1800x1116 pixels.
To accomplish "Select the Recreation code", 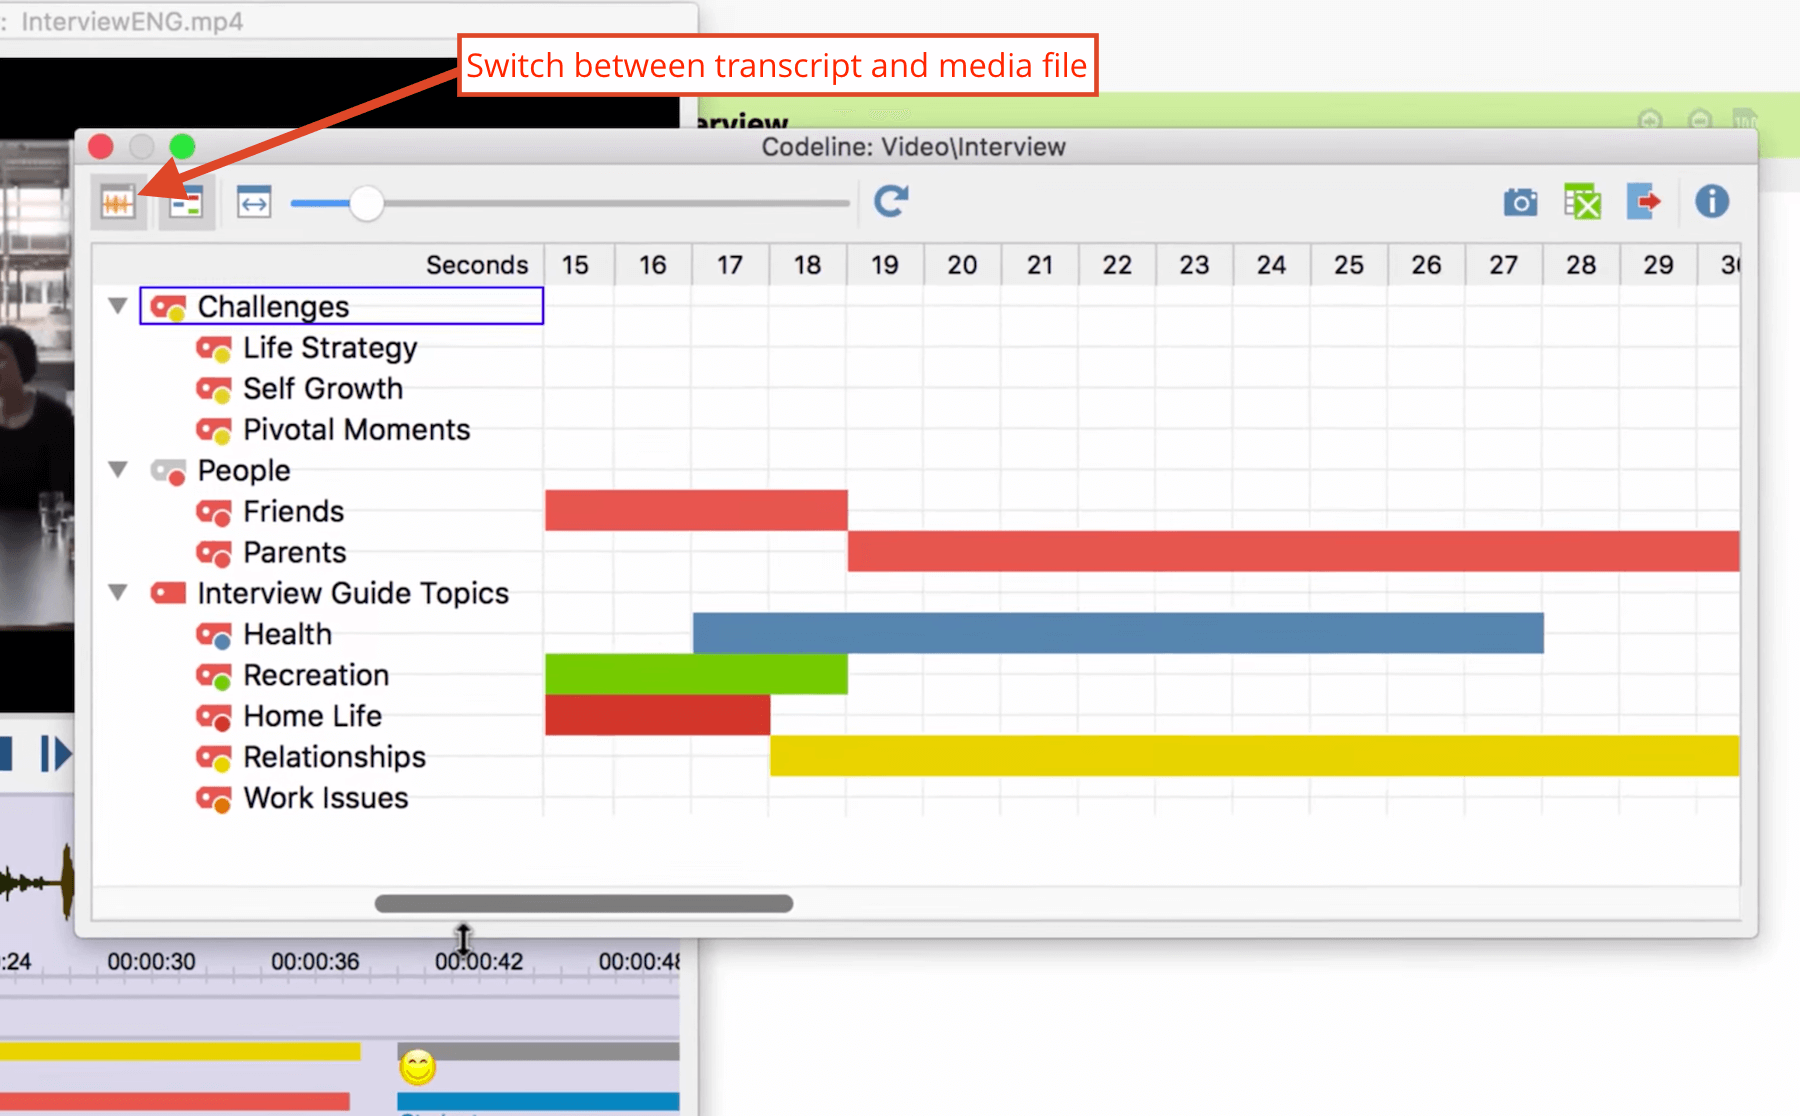I will click(316, 675).
